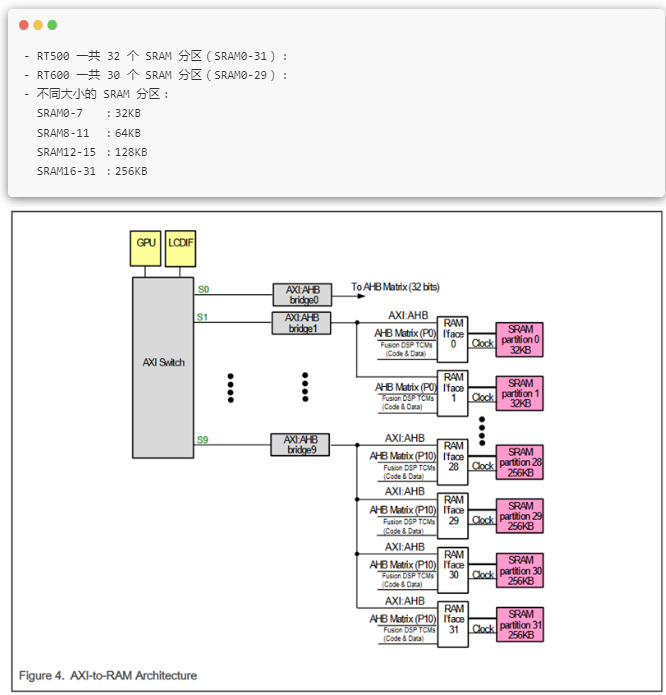Click the SRAM16-31 : 256KB line
Viewport: 666px width, 695px height.
(92, 171)
